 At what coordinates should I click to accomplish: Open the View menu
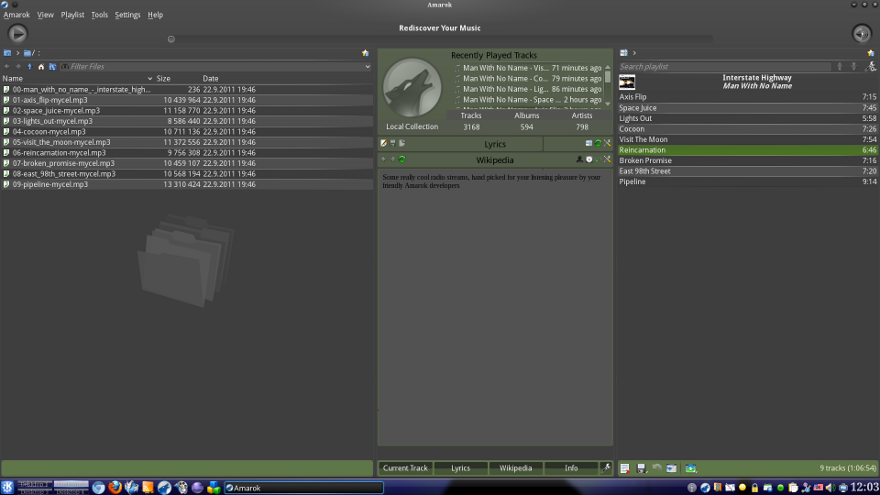[45, 15]
